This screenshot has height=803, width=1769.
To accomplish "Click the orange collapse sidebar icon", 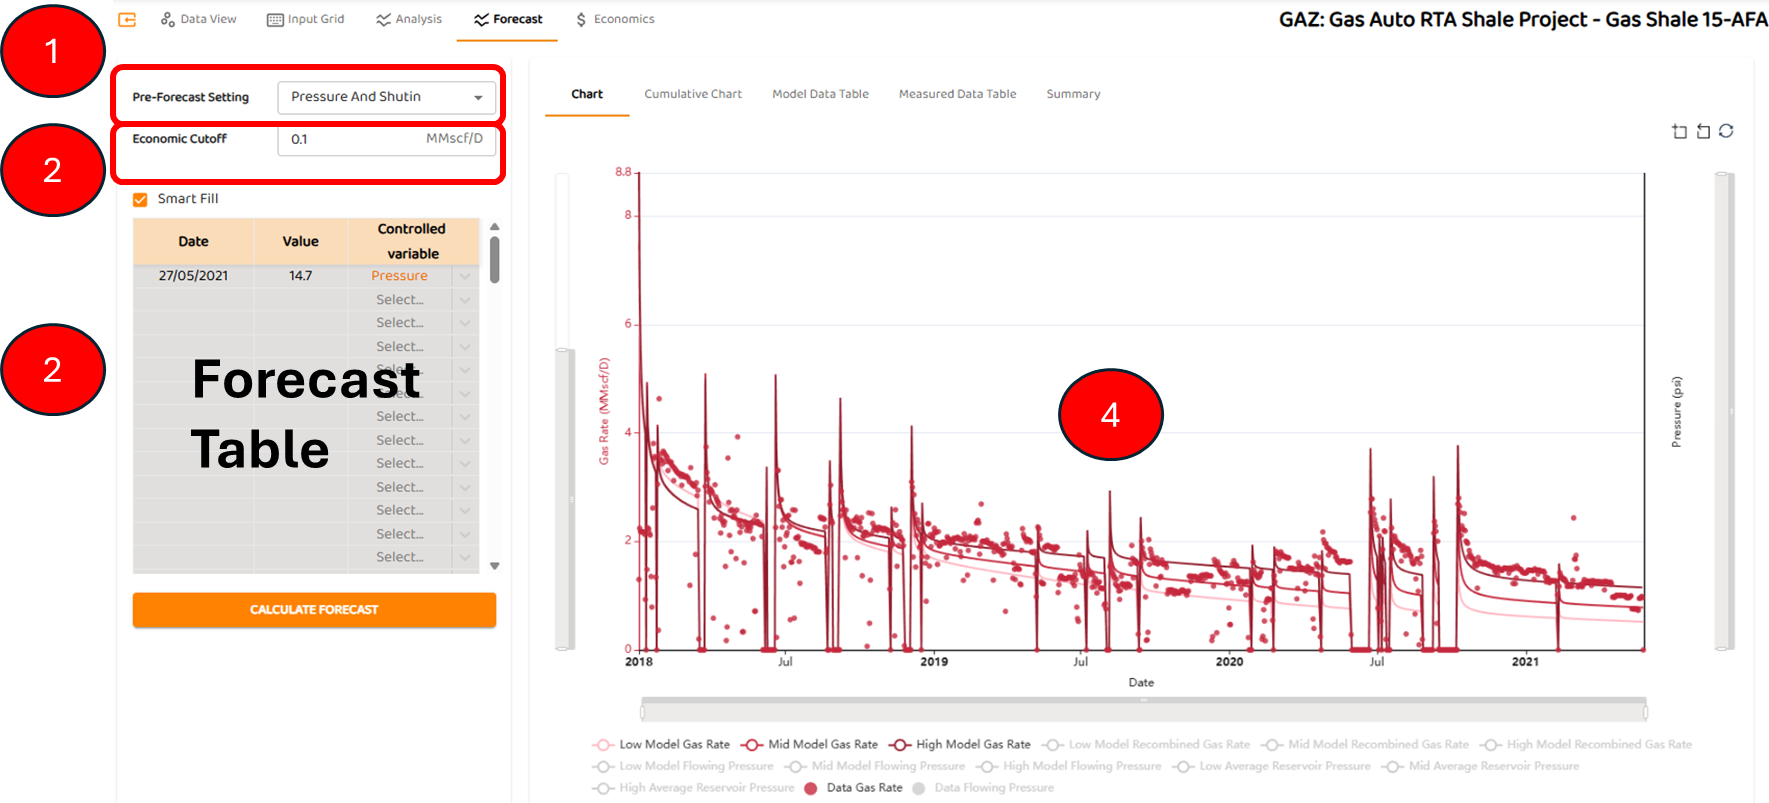I will pyautogui.click(x=127, y=19).
